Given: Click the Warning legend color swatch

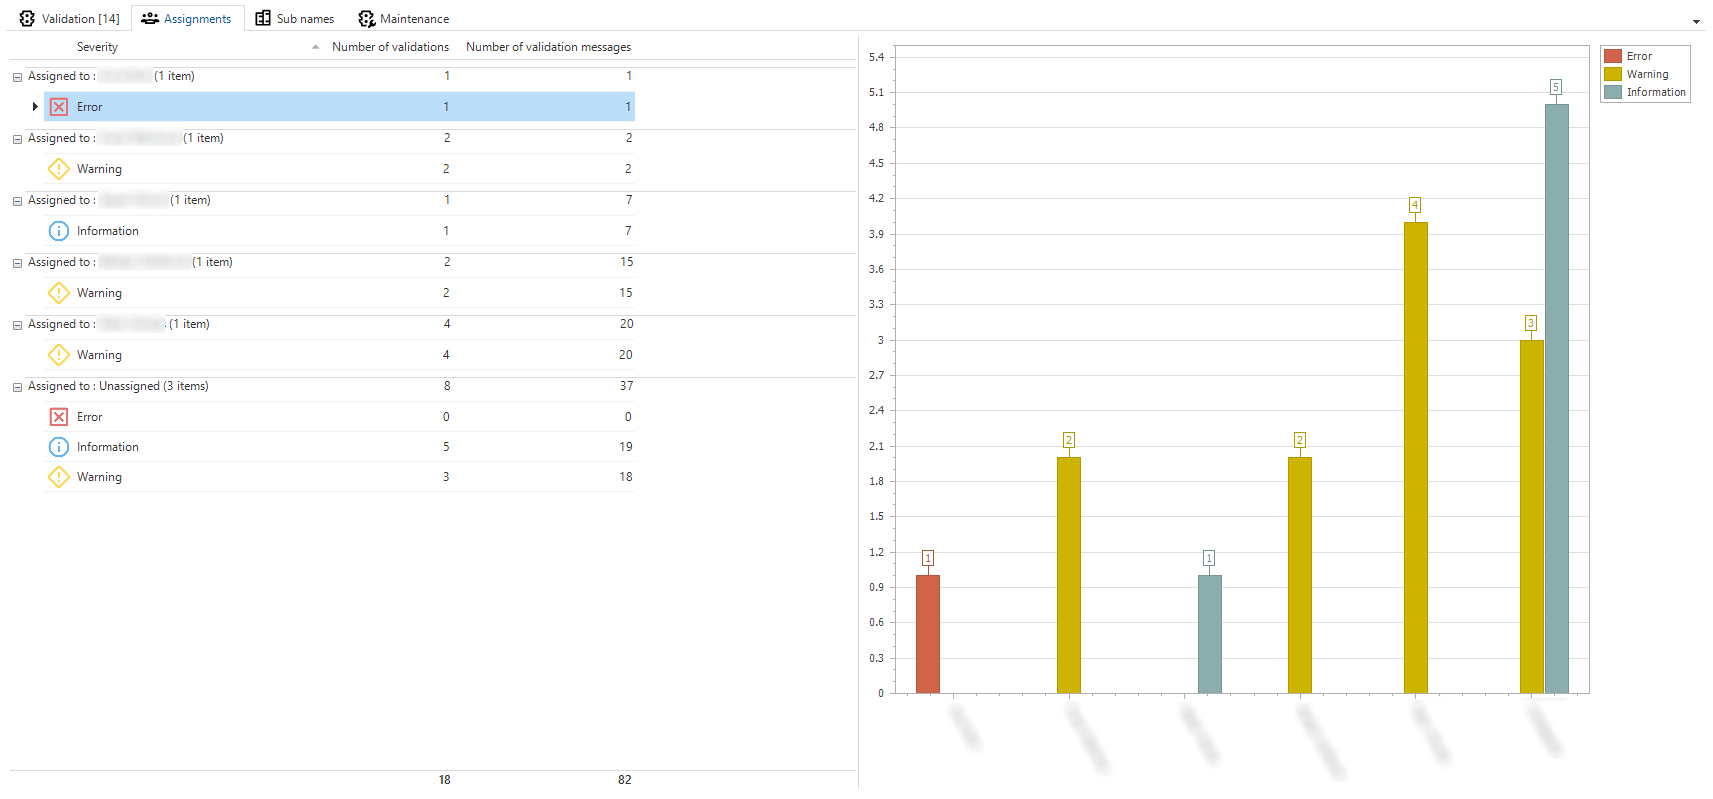Looking at the screenshot, I should [x=1612, y=74].
